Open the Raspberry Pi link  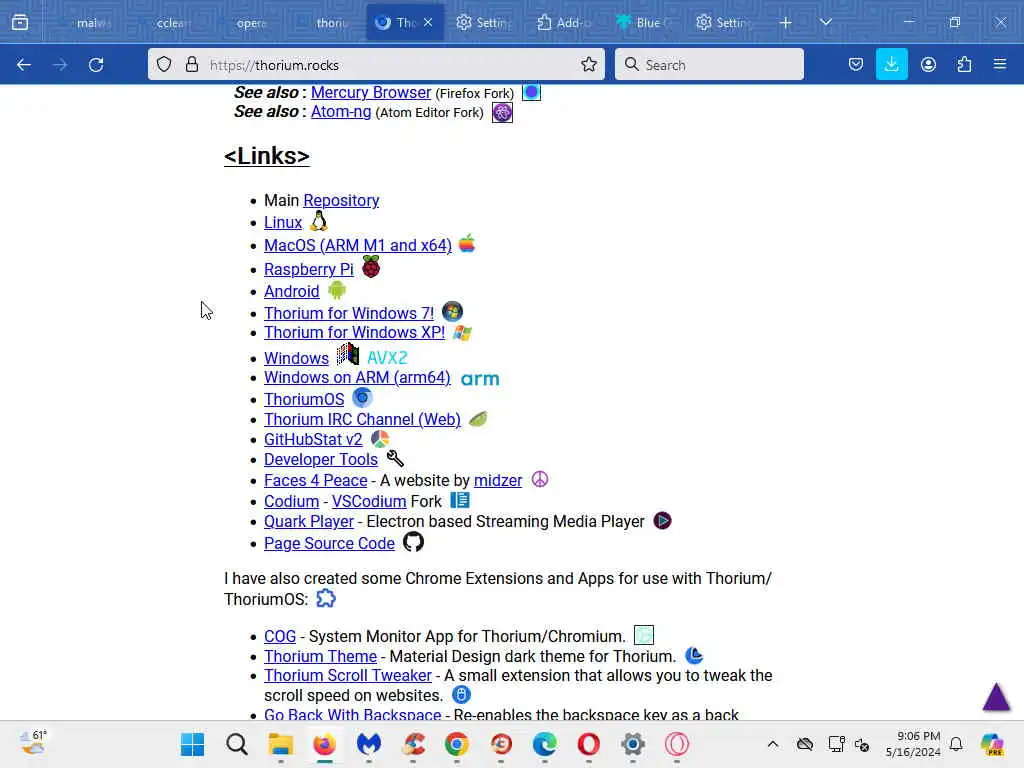click(x=308, y=269)
